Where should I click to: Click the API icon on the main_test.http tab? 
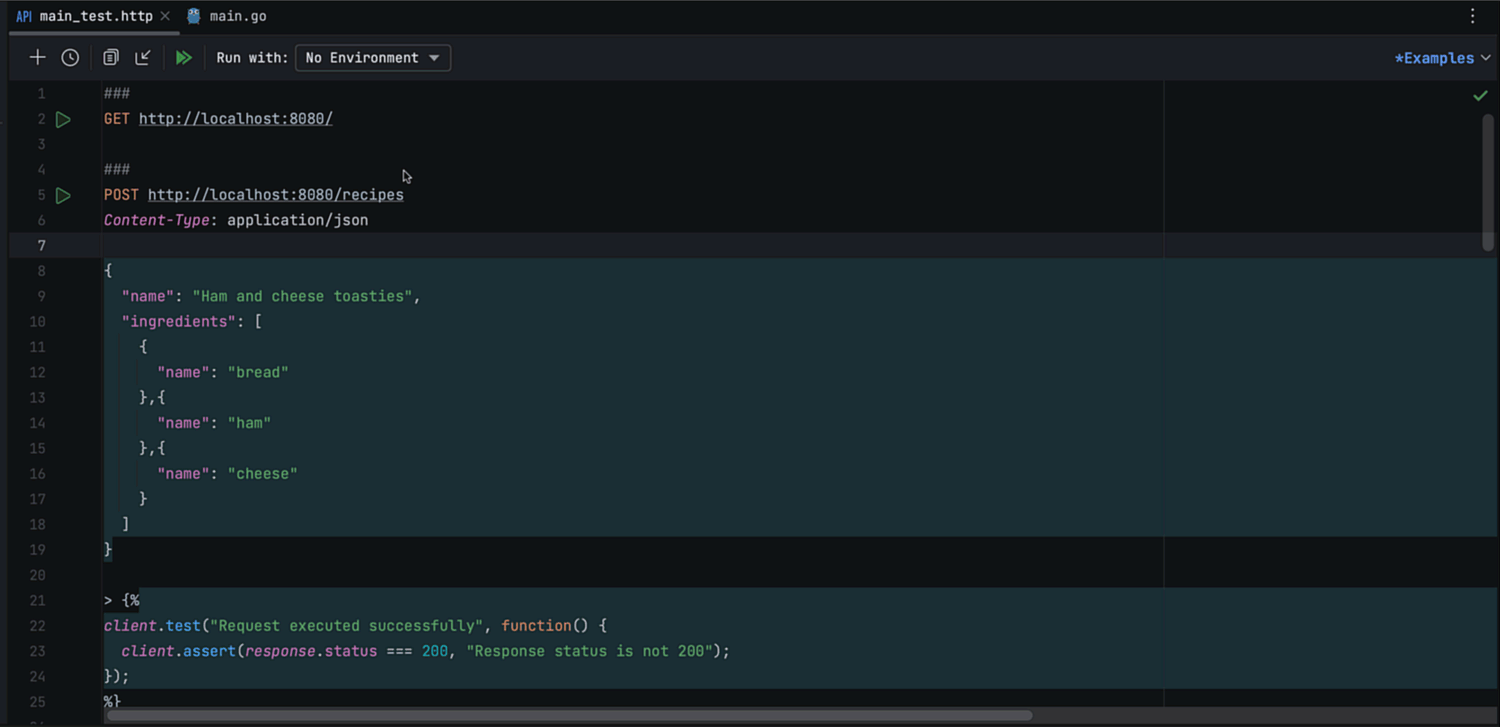coord(24,15)
